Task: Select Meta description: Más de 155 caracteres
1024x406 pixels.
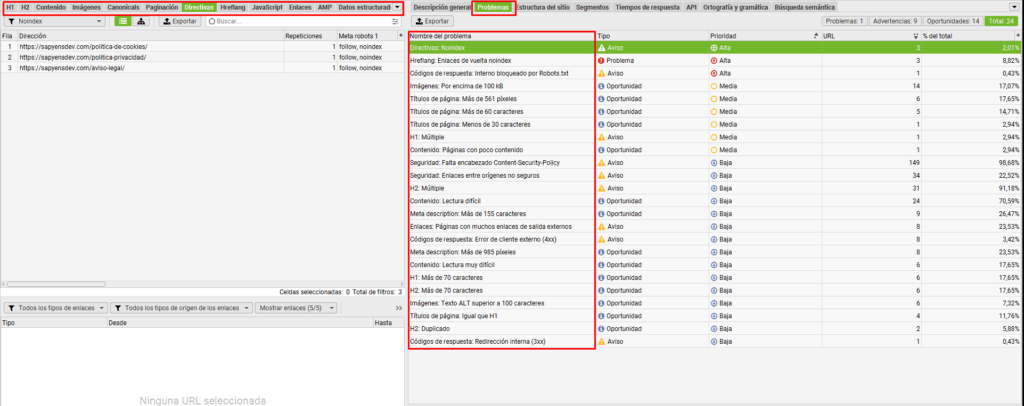Action: 714,213
